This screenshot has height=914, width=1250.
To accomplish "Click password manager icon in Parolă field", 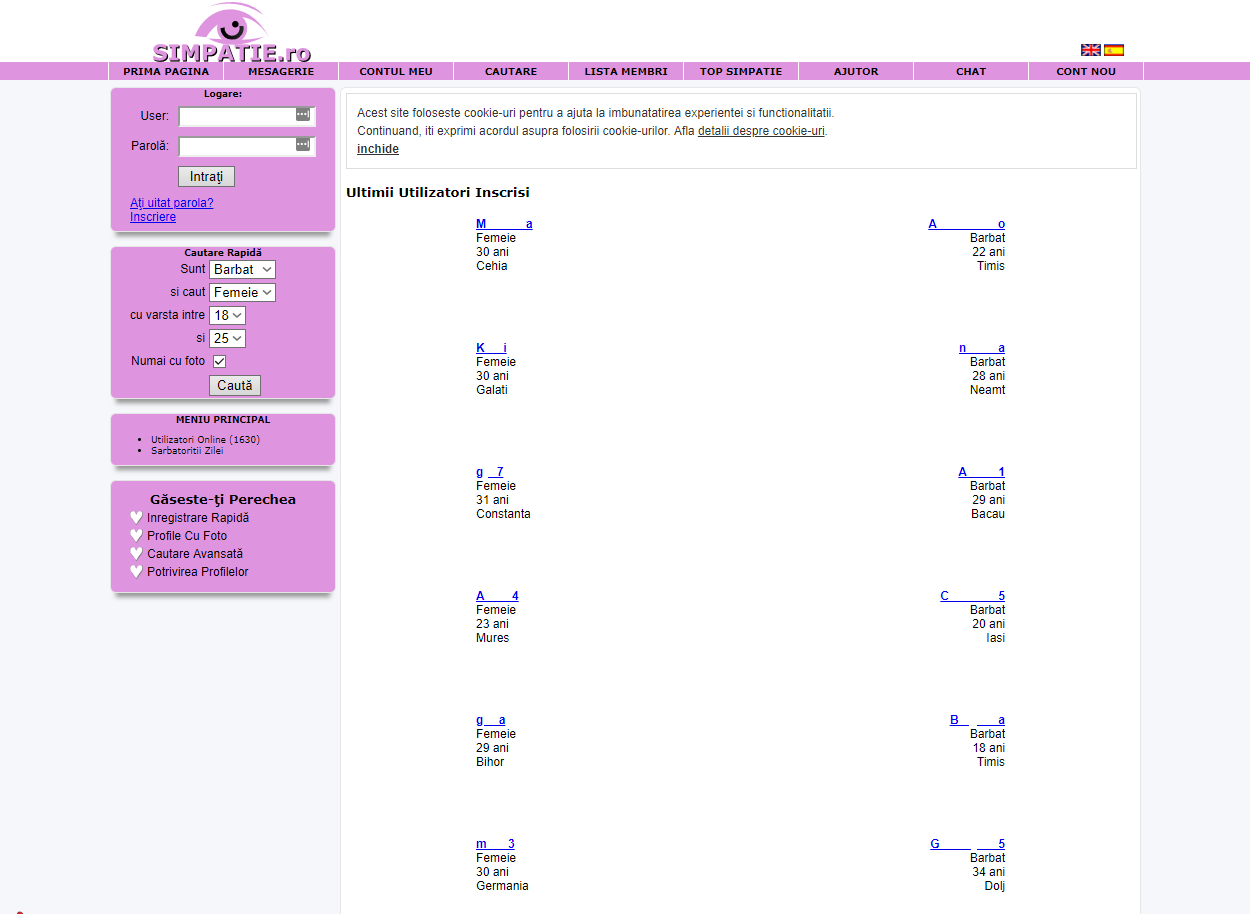I will [303, 145].
